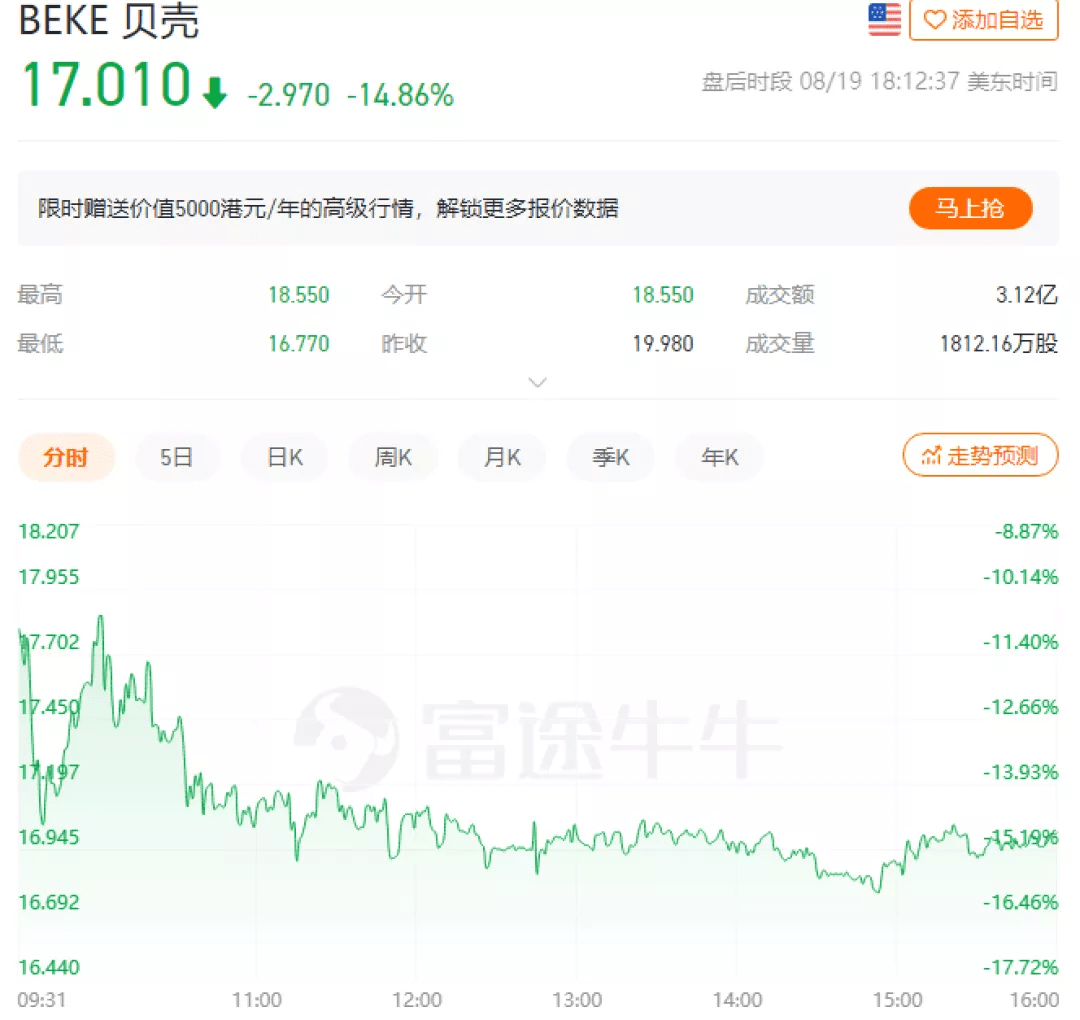Click the after-hours timestamp 08/19 18:12:37

880,81
